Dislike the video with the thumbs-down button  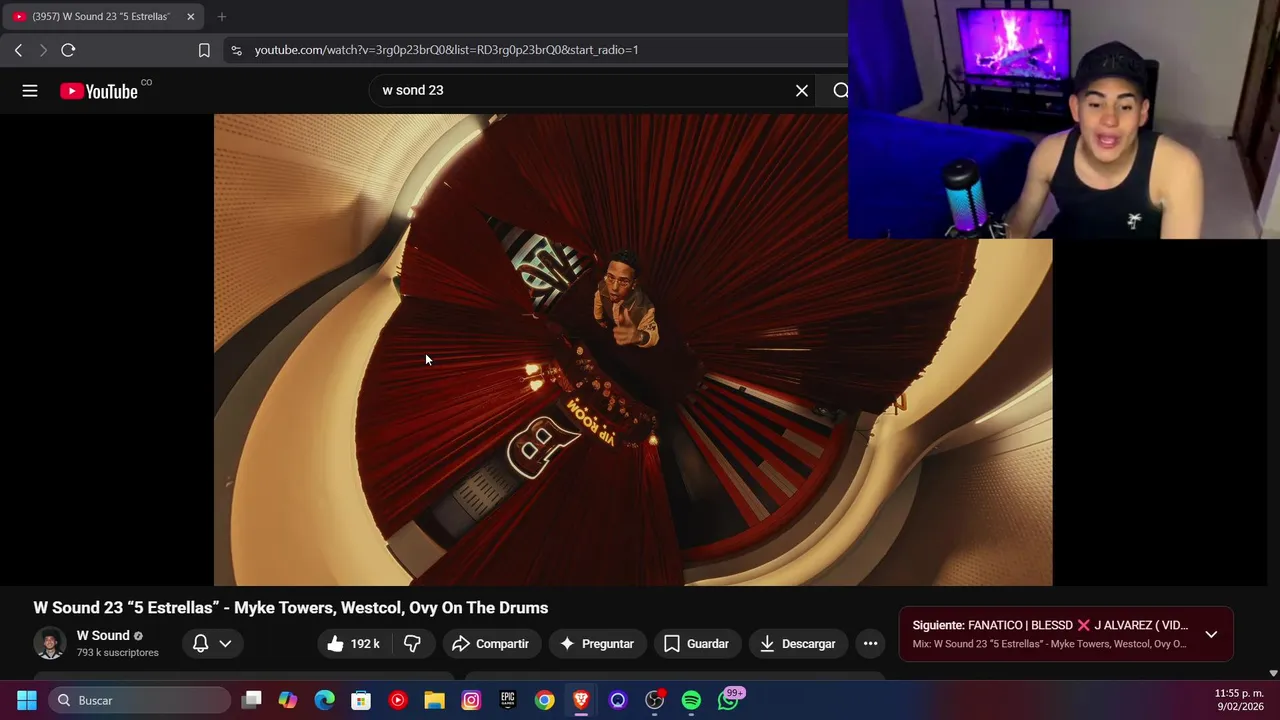[412, 644]
